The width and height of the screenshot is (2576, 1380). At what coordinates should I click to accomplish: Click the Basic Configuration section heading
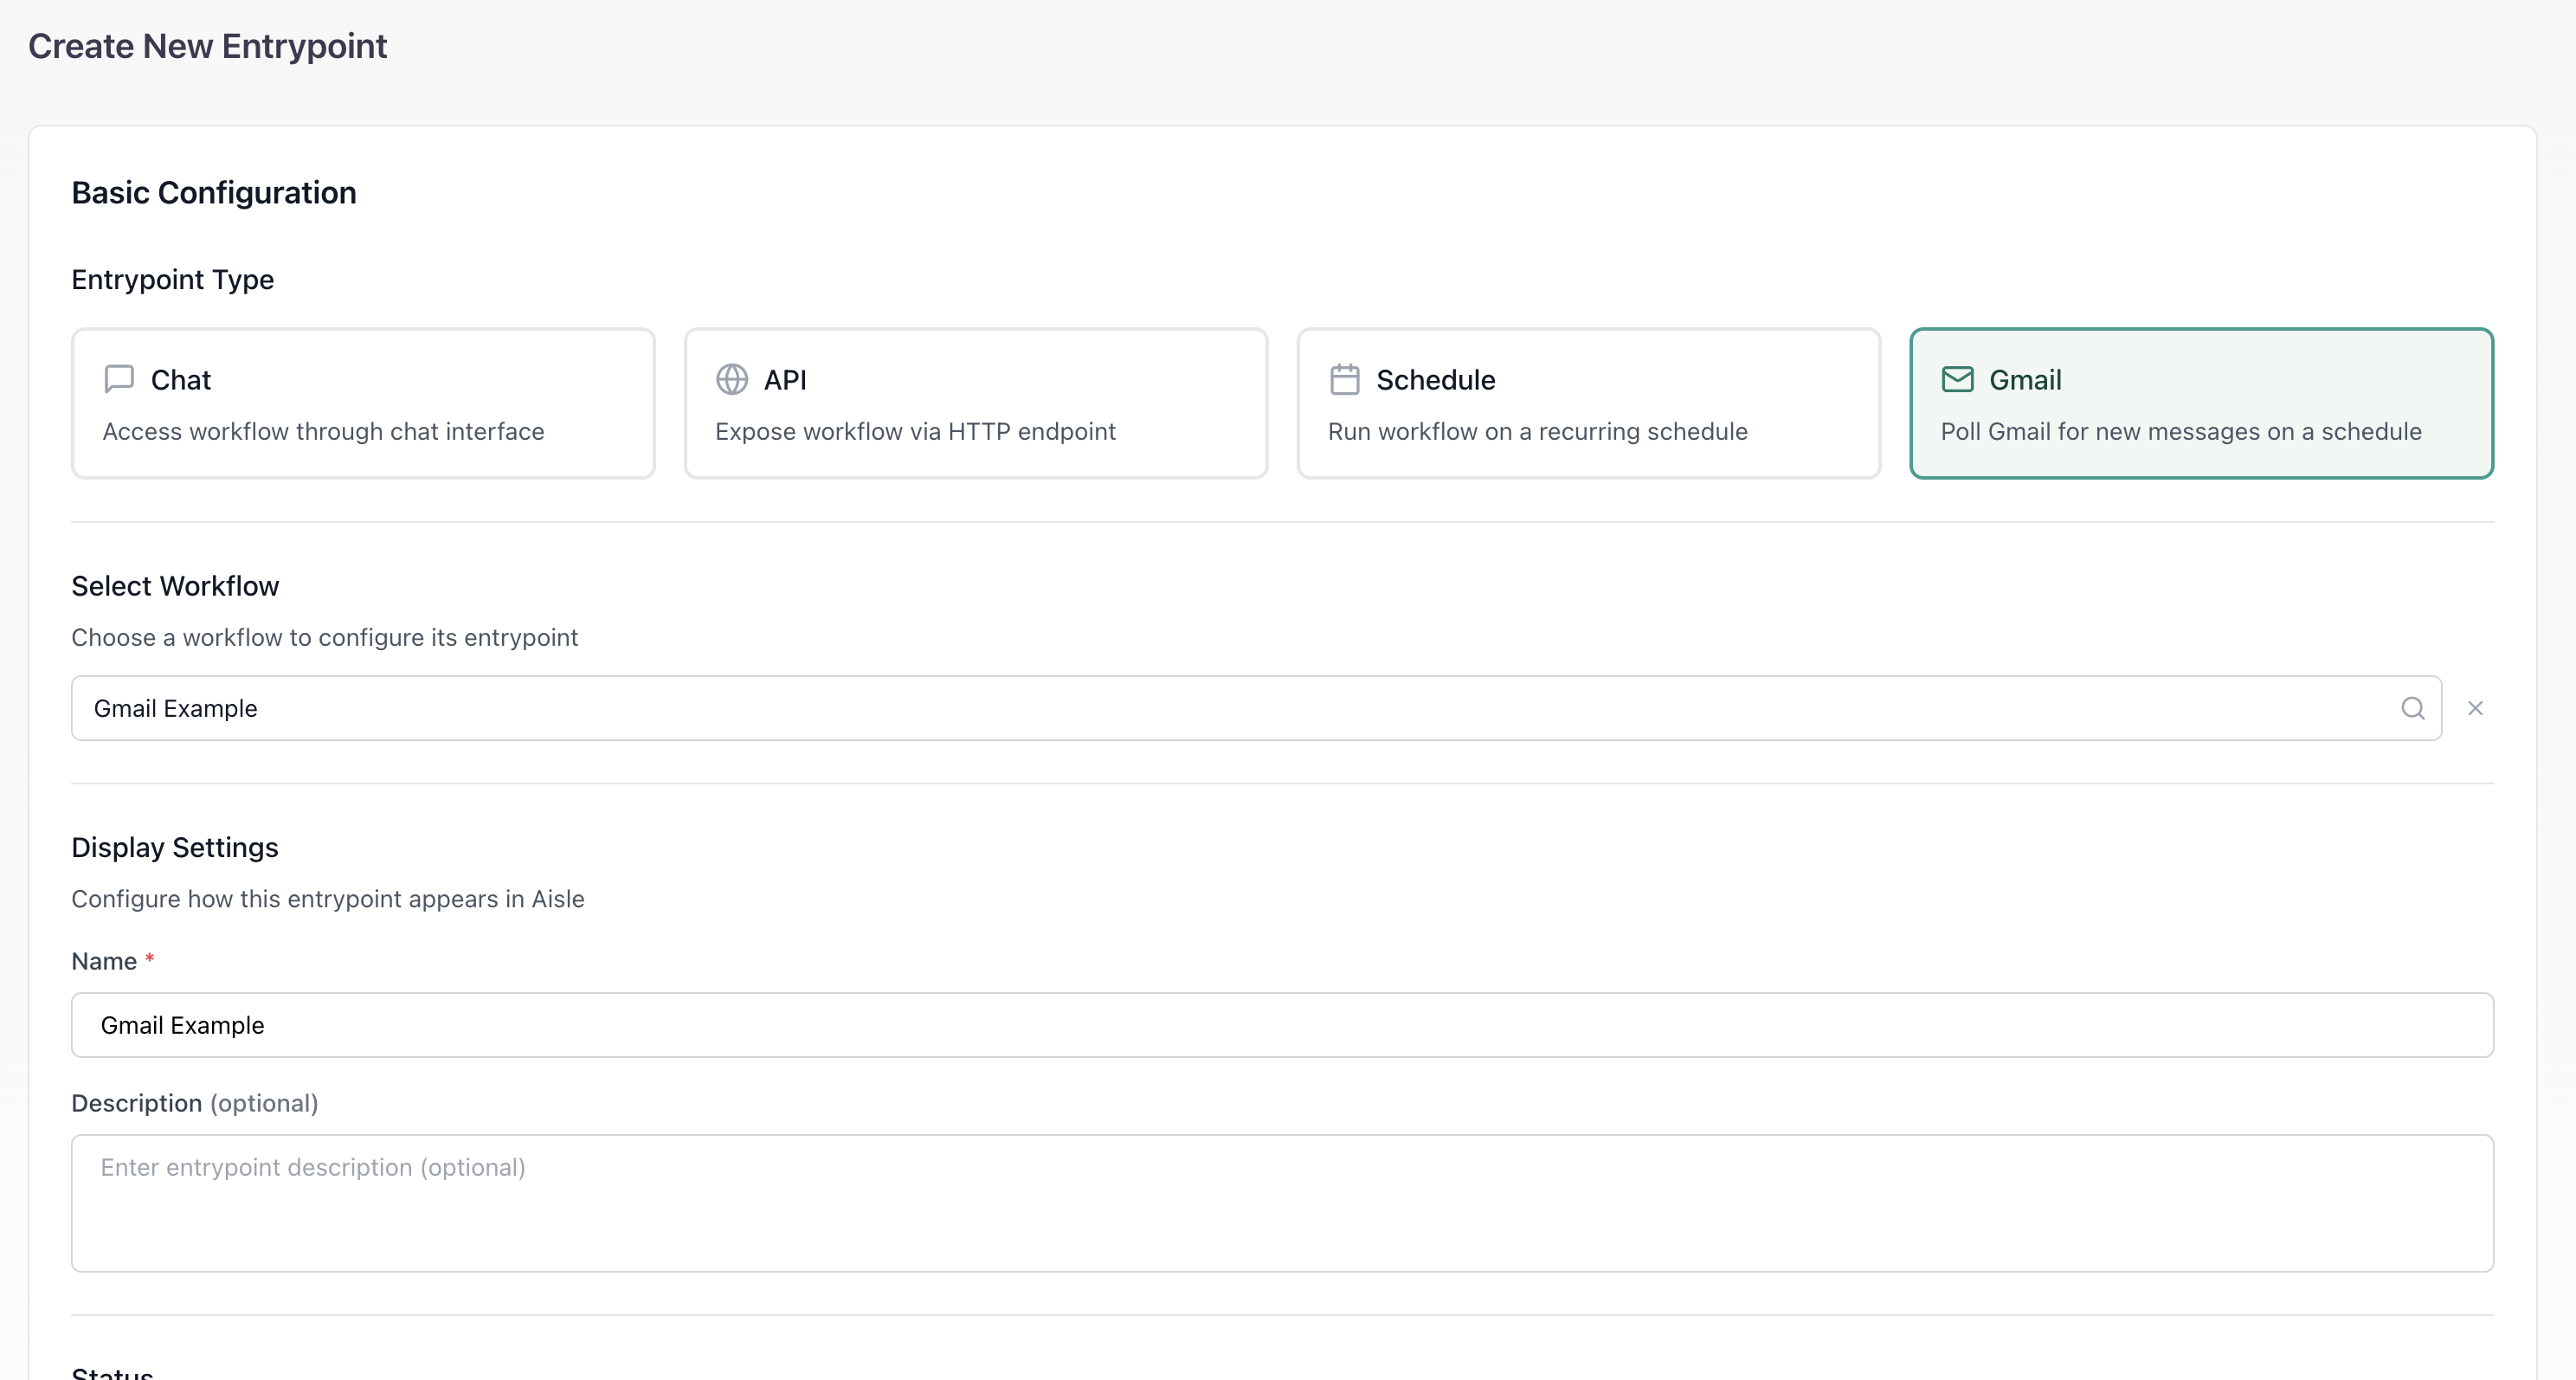tap(214, 192)
